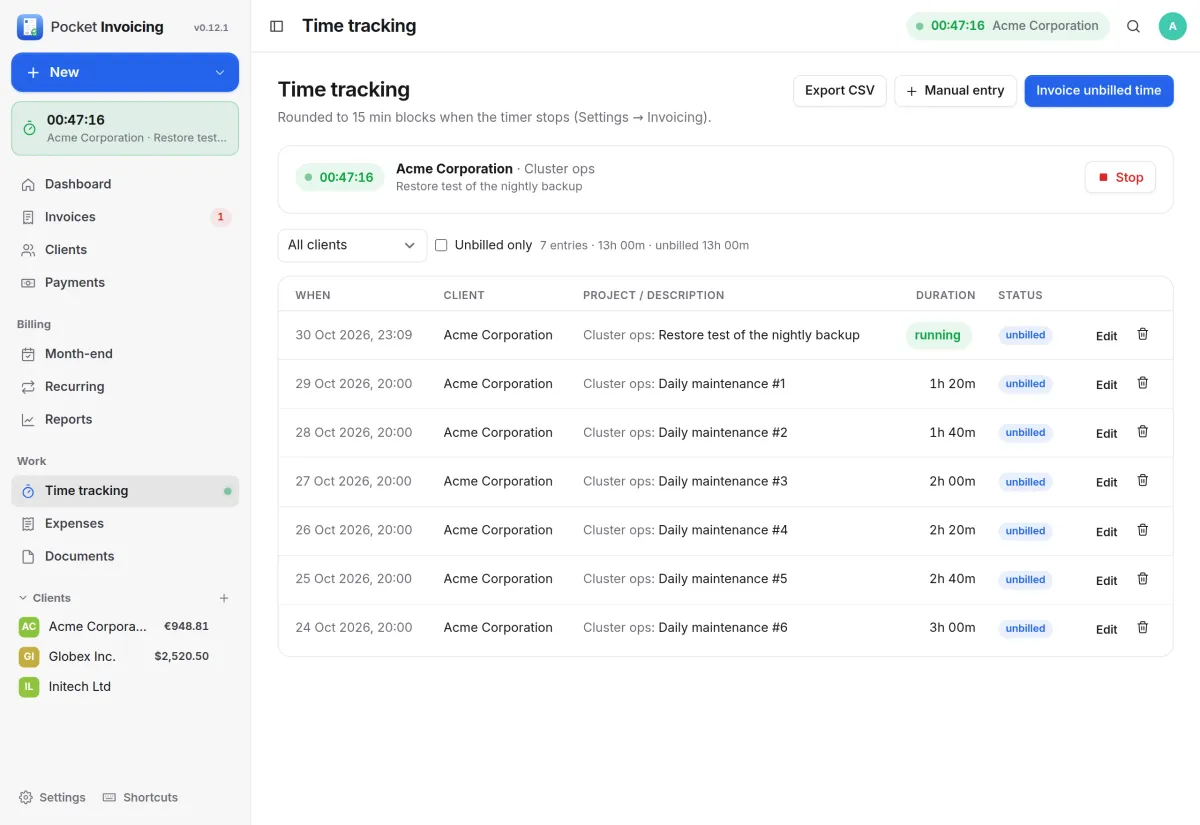Open Expenses
This screenshot has height=825, width=1200.
125,524
